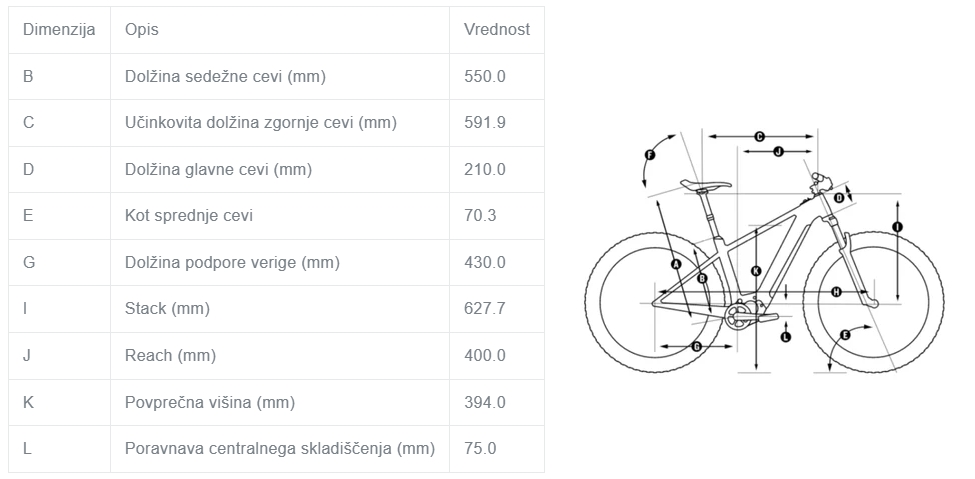The image size is (975, 479).
Task: Click the "Dolžina sedežne cevi (mm)" row
Action: click(226, 76)
